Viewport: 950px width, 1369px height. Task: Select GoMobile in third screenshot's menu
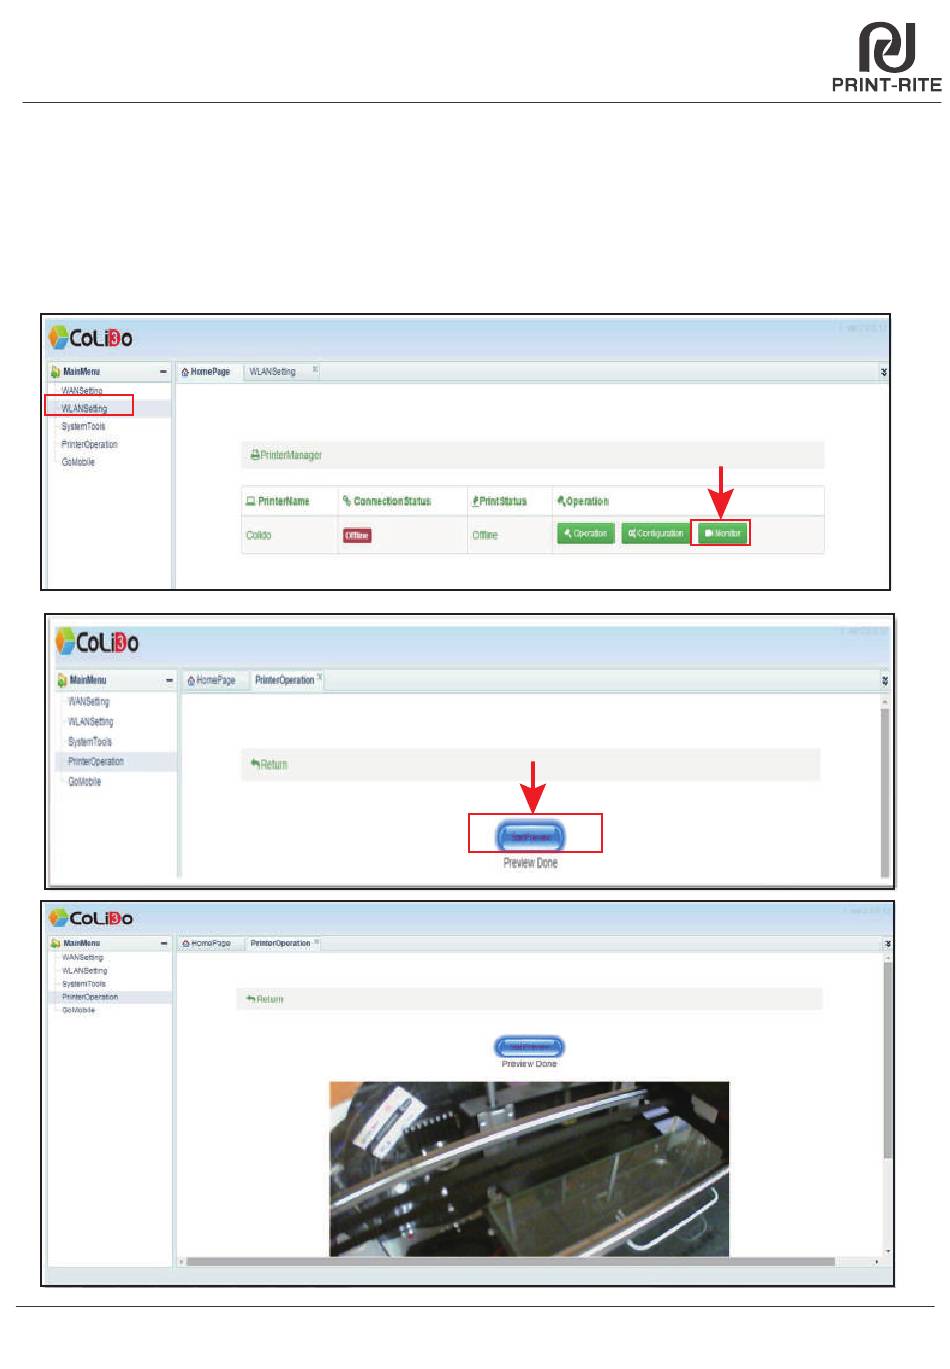[78, 1010]
